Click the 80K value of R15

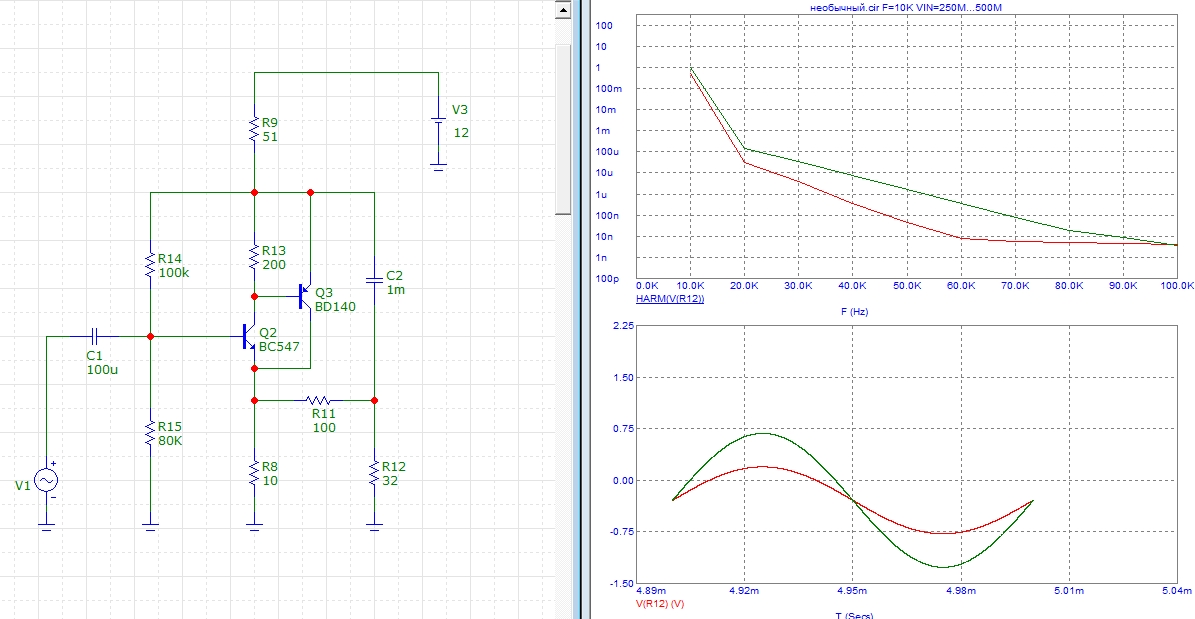[x=171, y=441]
